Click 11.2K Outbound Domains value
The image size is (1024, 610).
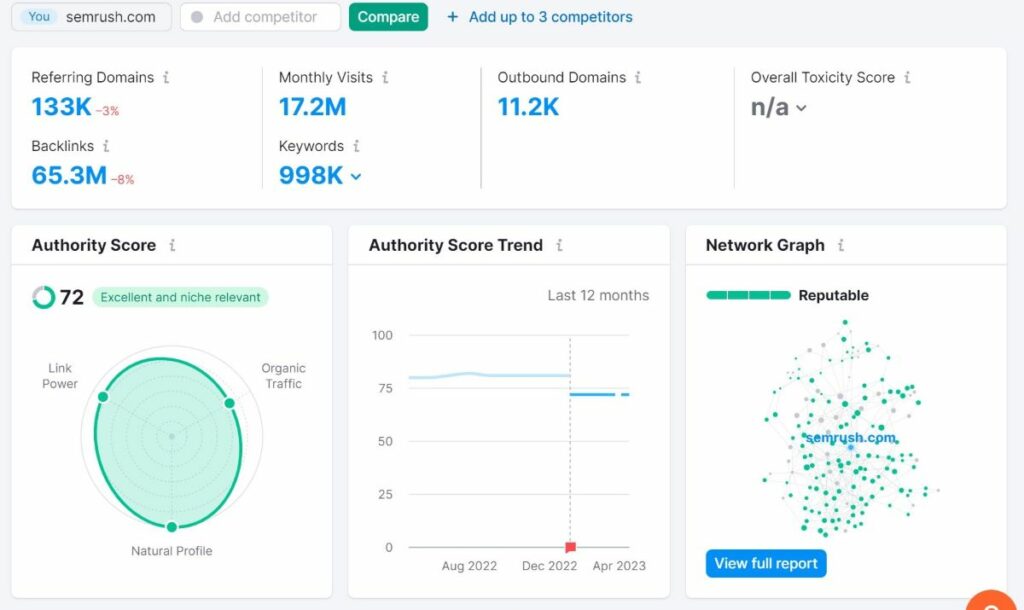click(x=528, y=106)
